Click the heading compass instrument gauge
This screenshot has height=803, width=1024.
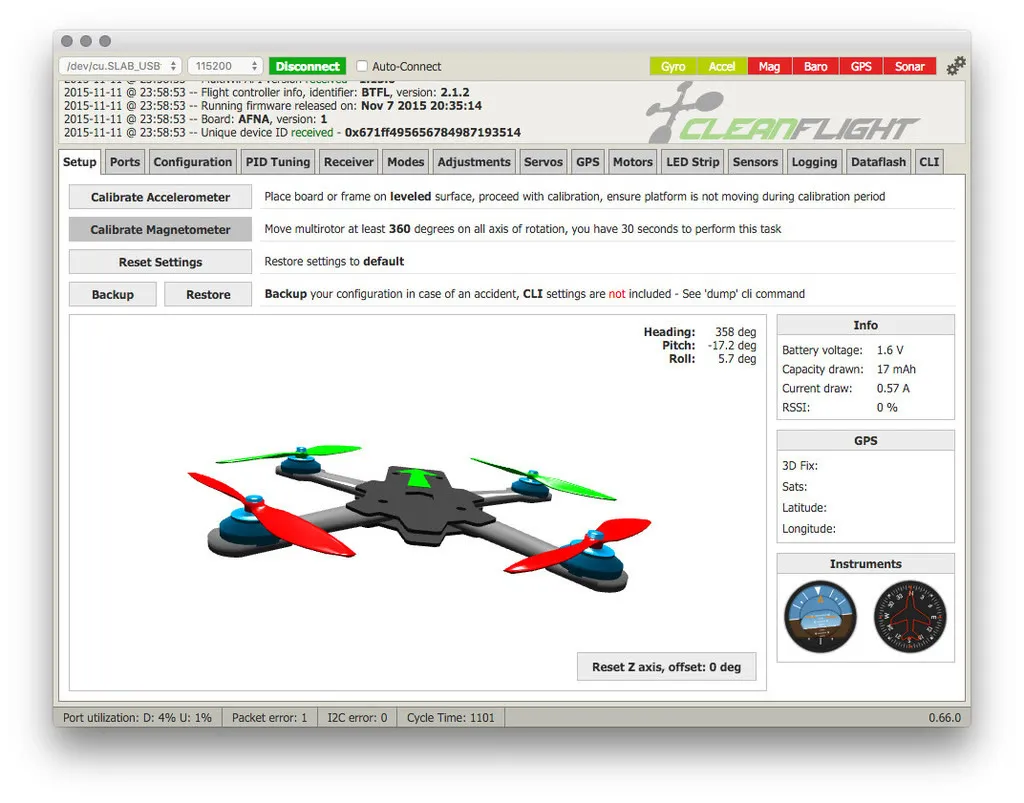pyautogui.click(x=909, y=618)
